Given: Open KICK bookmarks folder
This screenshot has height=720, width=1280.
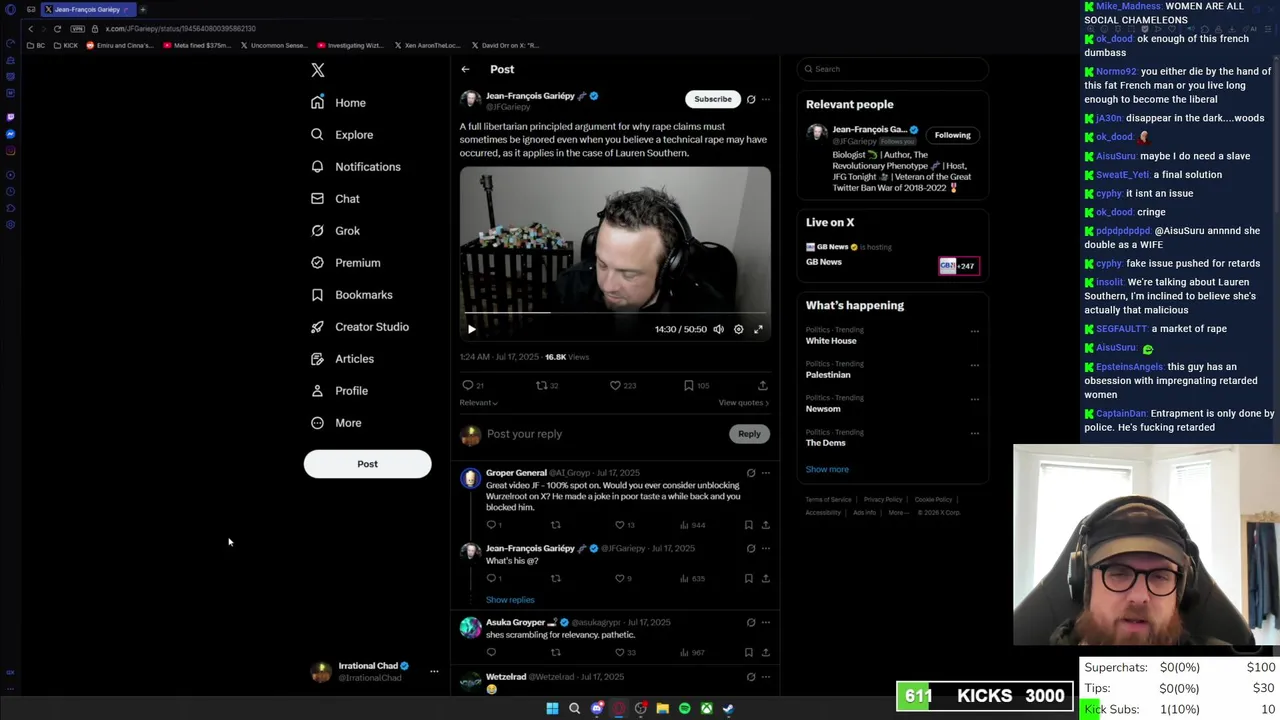Looking at the screenshot, I should click(66, 45).
